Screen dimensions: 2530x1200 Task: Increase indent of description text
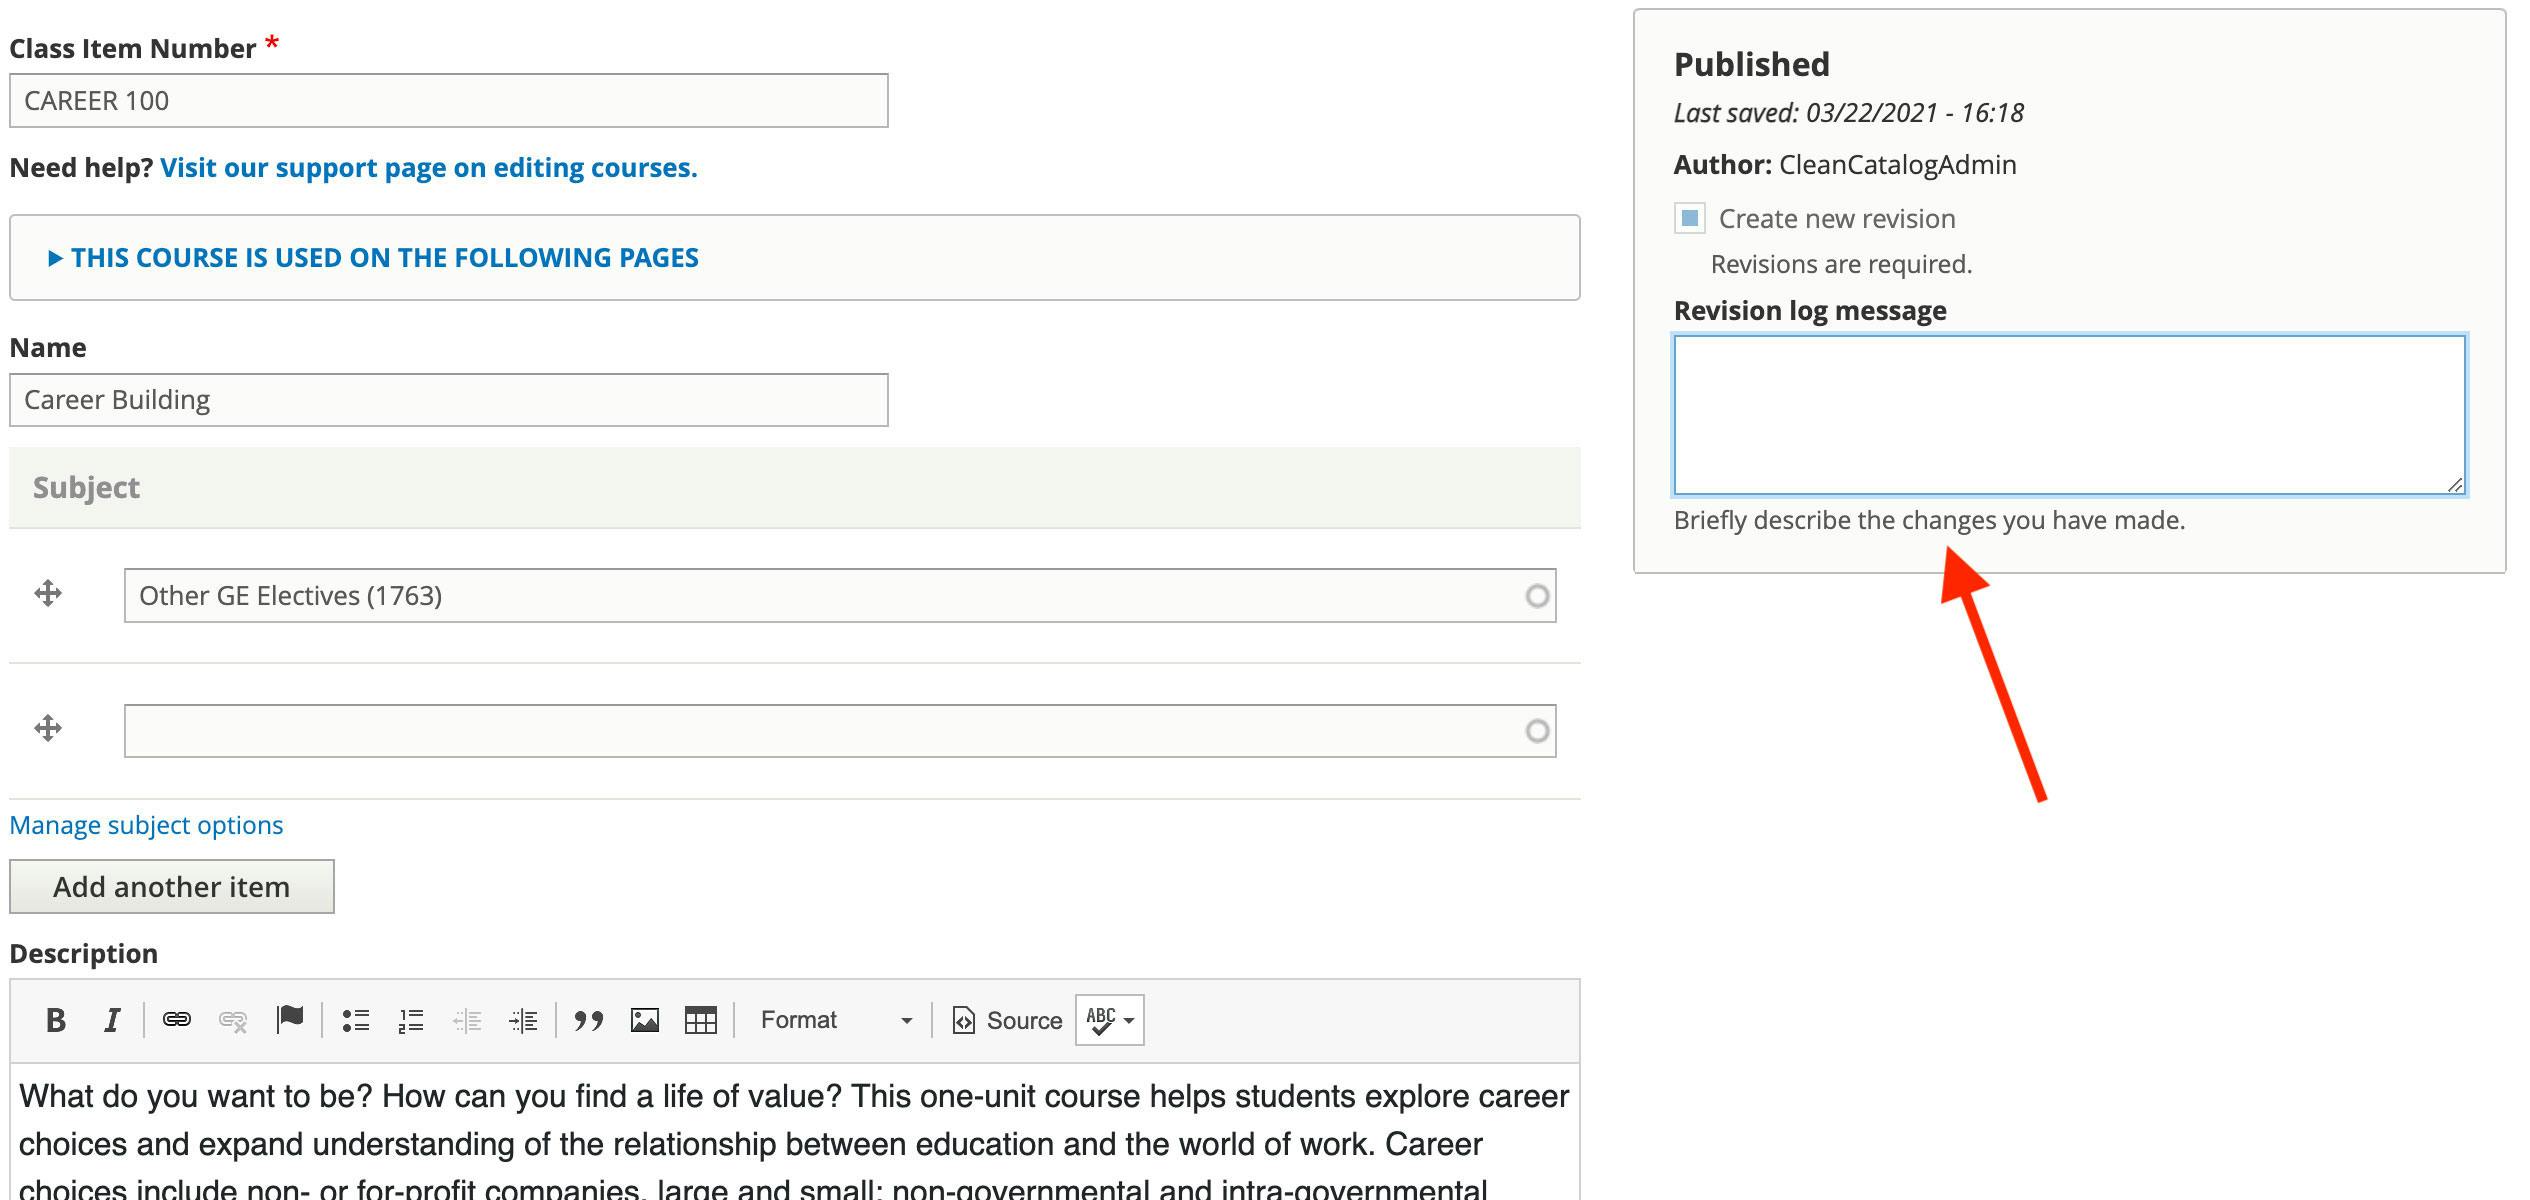tap(523, 1020)
